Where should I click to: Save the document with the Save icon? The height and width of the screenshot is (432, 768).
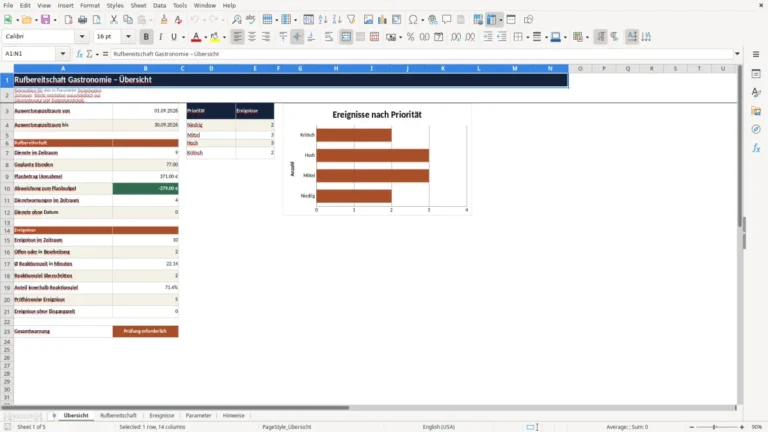tap(45, 20)
